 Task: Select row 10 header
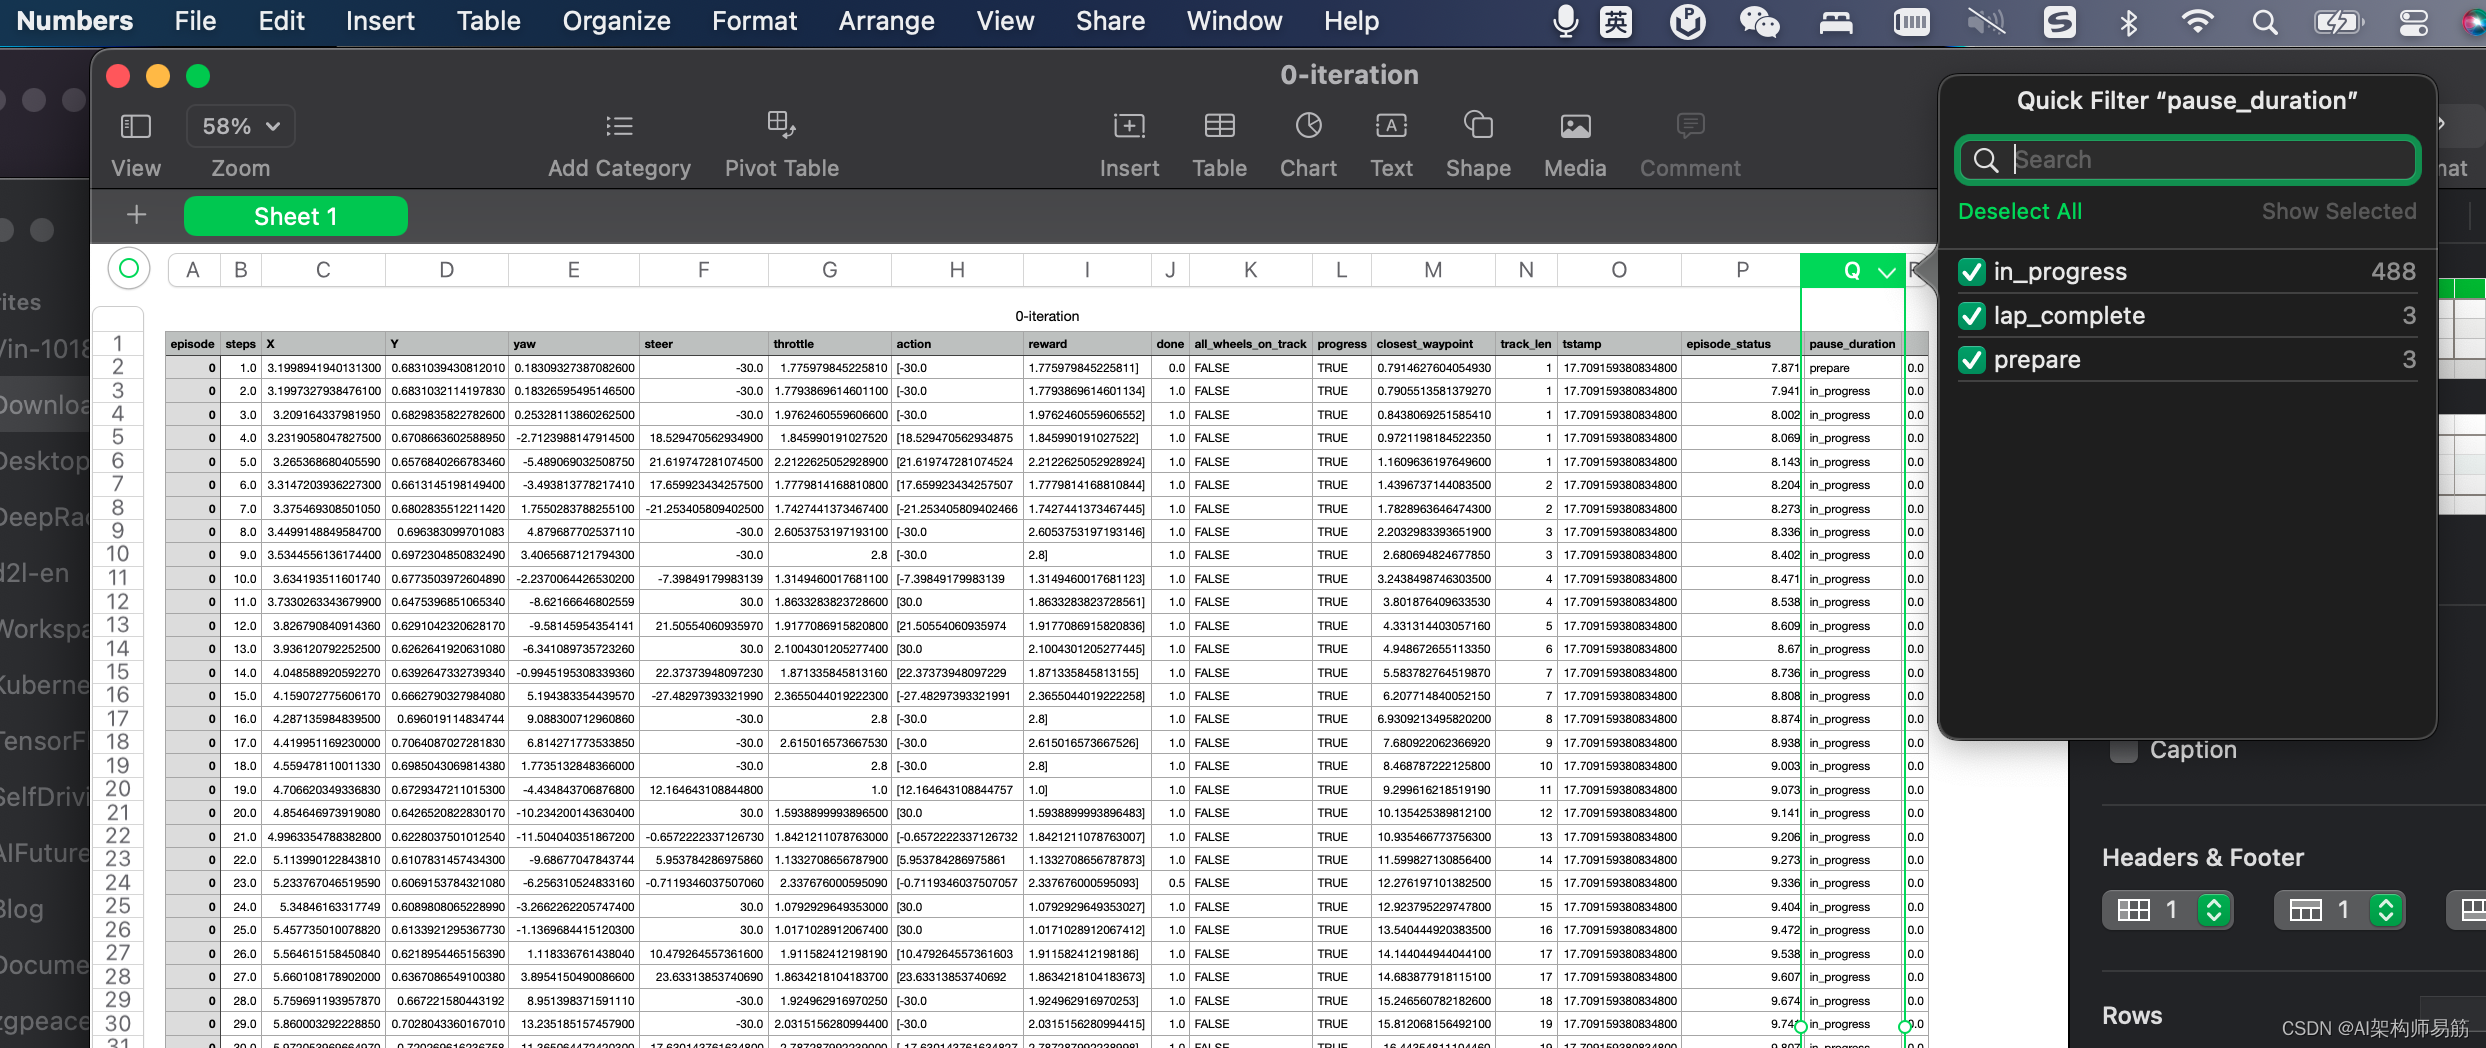pyautogui.click(x=118, y=554)
